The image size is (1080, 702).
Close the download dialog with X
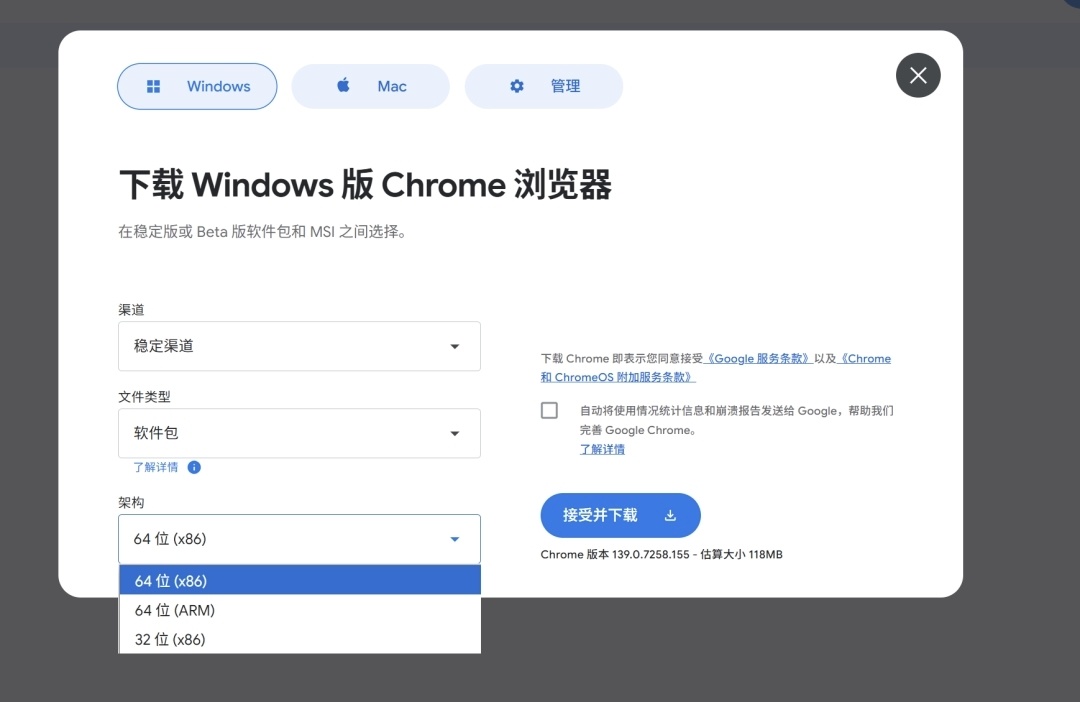[x=918, y=75]
